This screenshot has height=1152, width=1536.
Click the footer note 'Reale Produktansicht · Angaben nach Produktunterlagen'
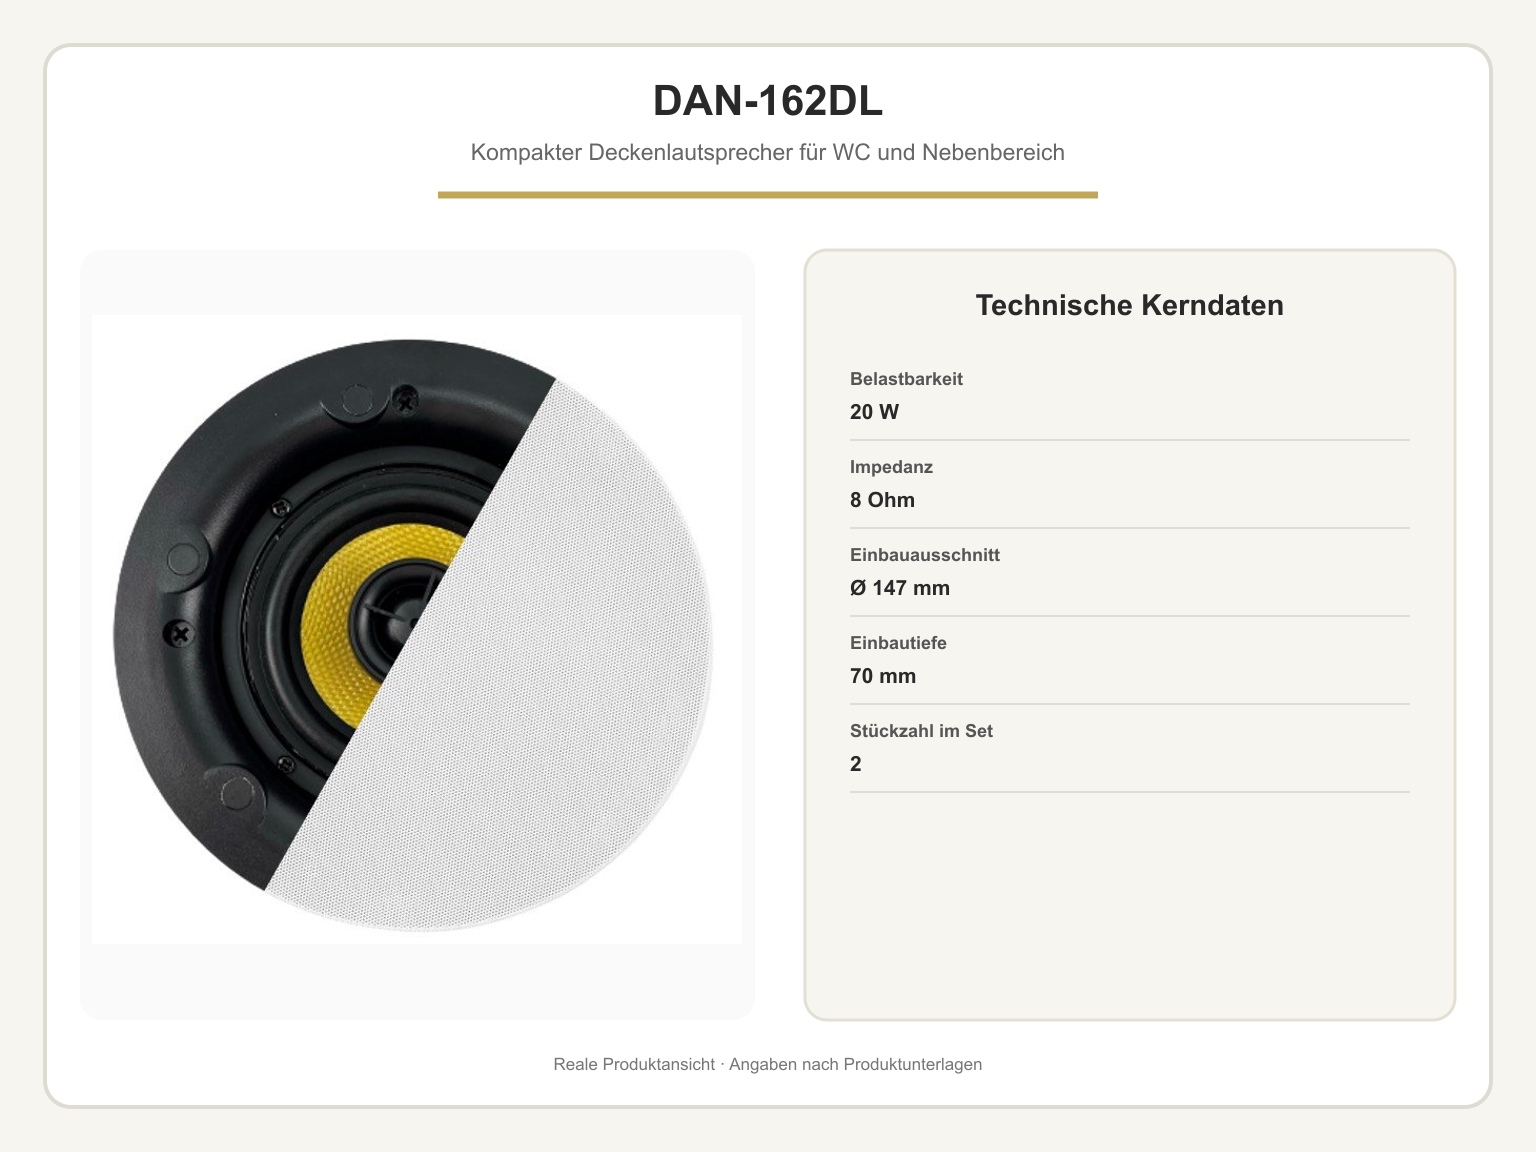[768, 1064]
